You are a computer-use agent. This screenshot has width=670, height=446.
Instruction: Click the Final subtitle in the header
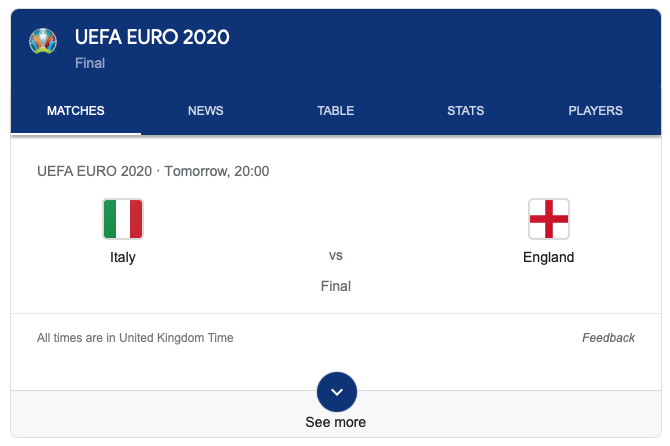tap(90, 63)
